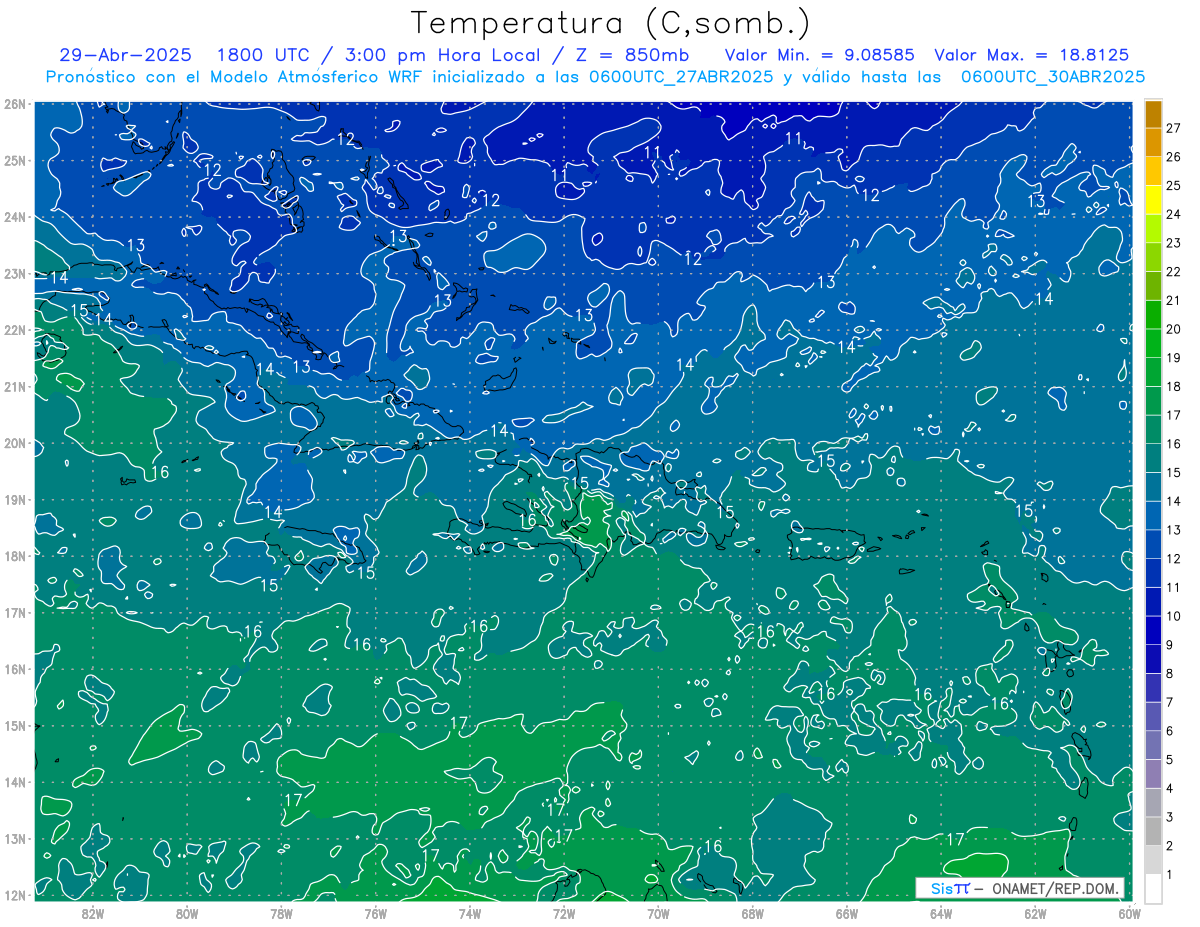Click the '64W' longitude label
Screen dimensions: 1200x927
click(941, 913)
